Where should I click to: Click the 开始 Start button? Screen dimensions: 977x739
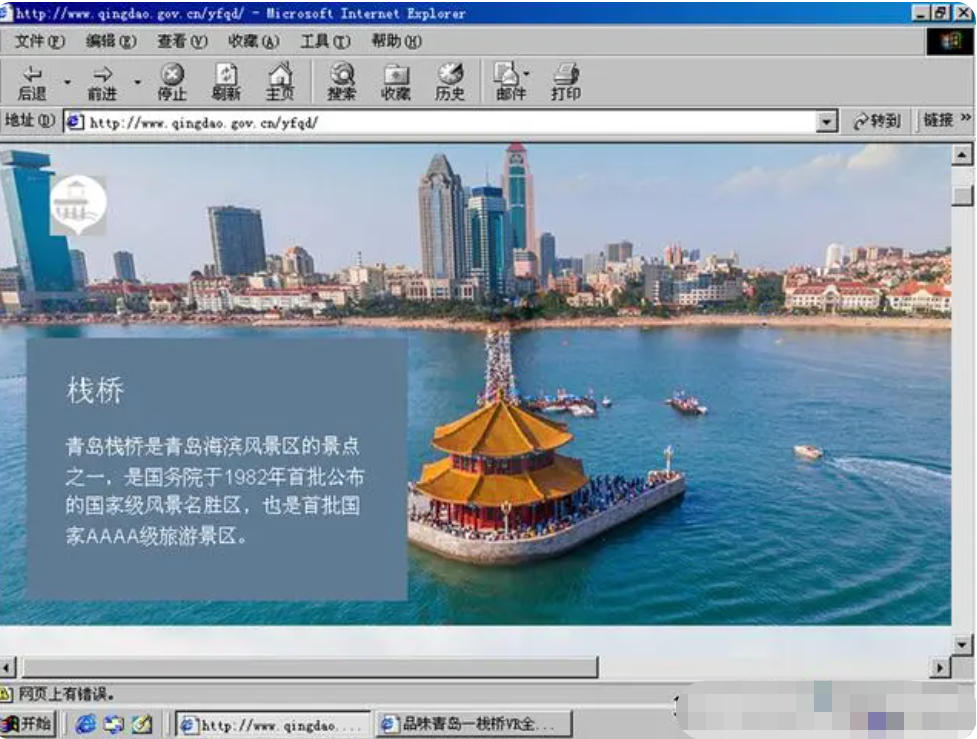tap(28, 723)
